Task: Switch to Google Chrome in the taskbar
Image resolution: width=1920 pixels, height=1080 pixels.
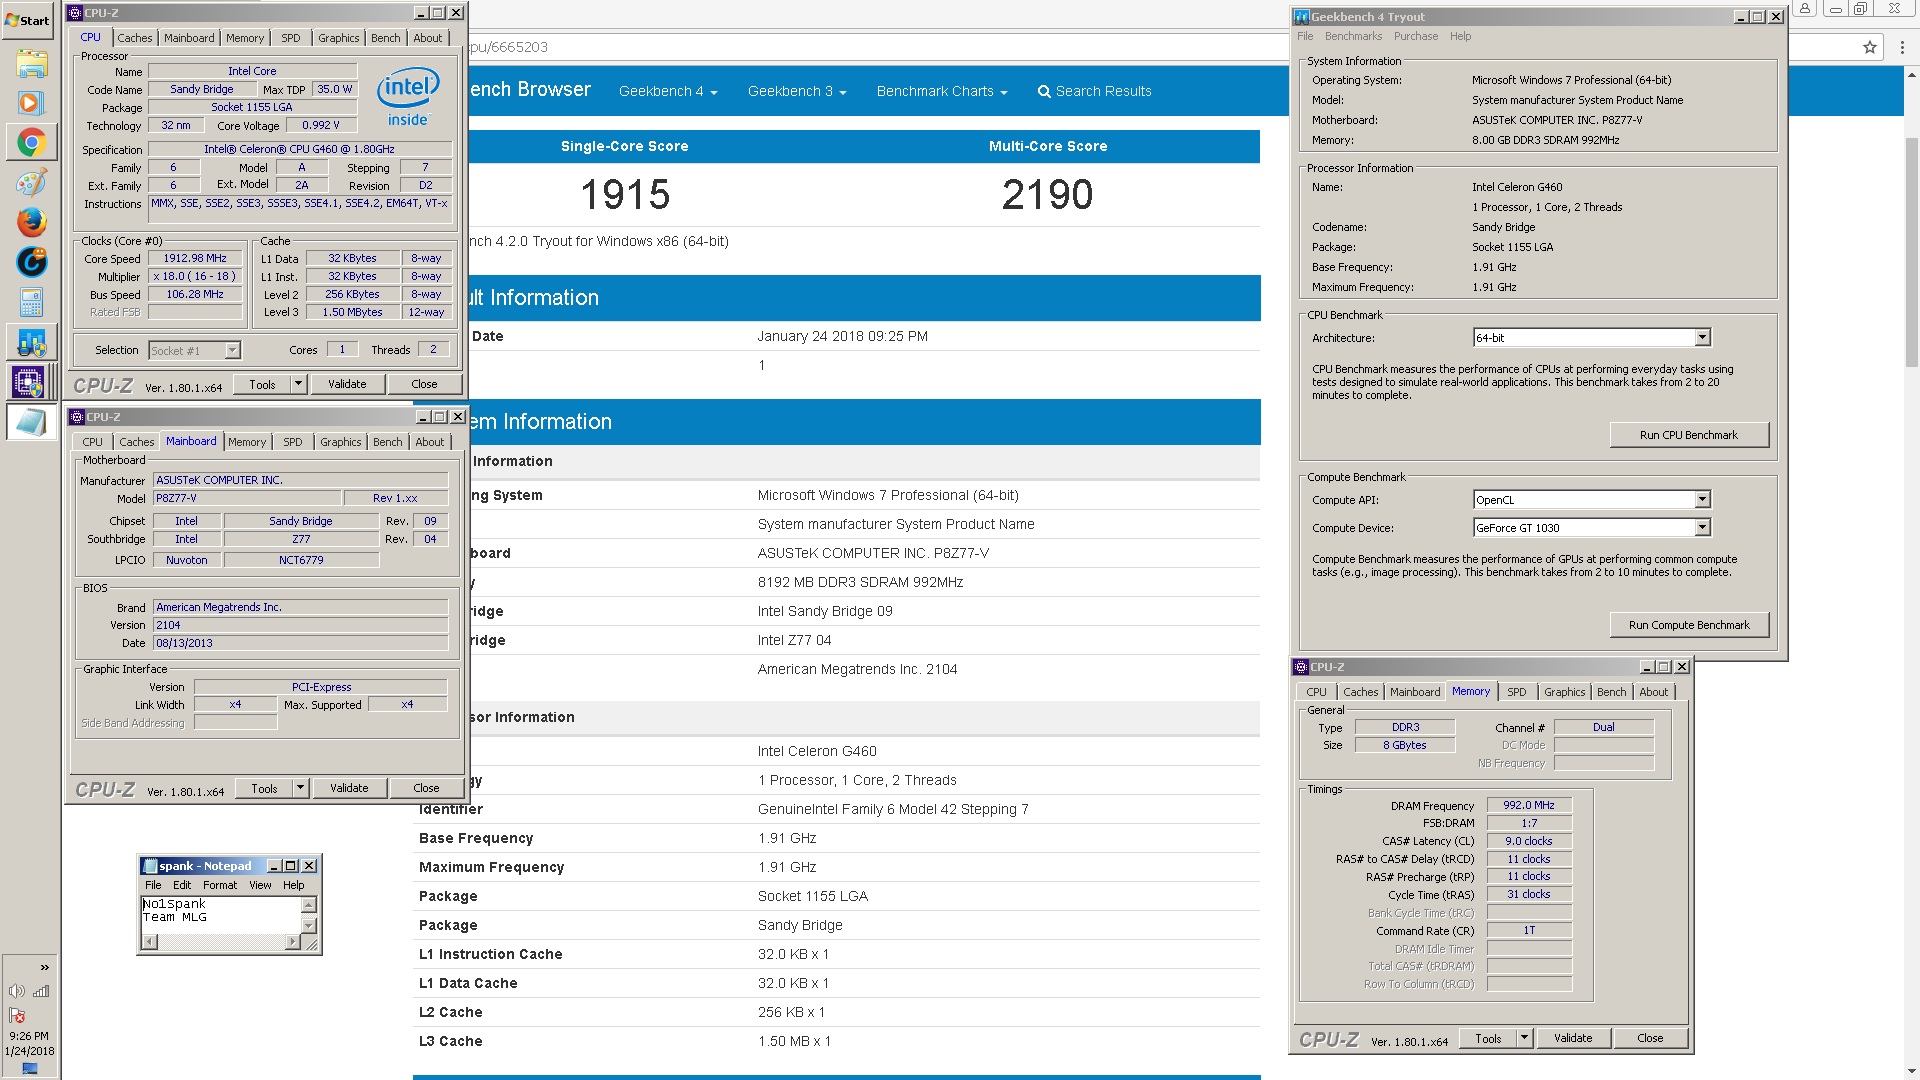Action: pyautogui.click(x=31, y=143)
